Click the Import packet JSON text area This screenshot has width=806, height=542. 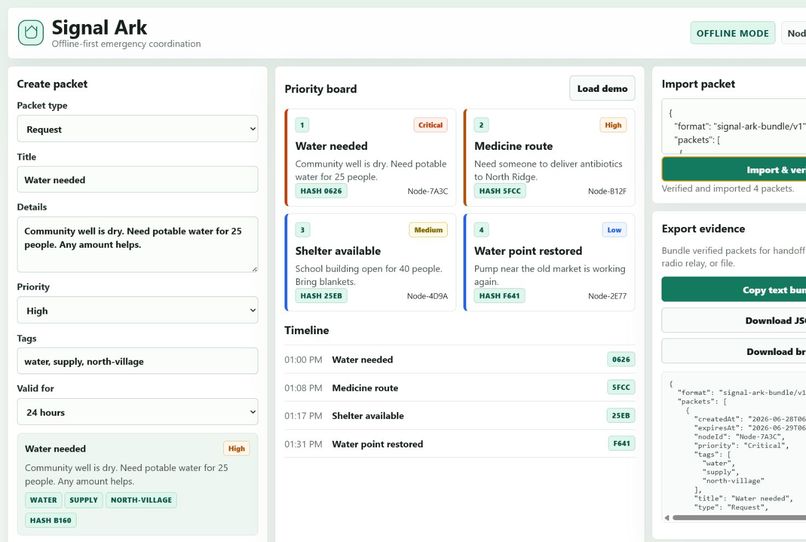coord(734,127)
